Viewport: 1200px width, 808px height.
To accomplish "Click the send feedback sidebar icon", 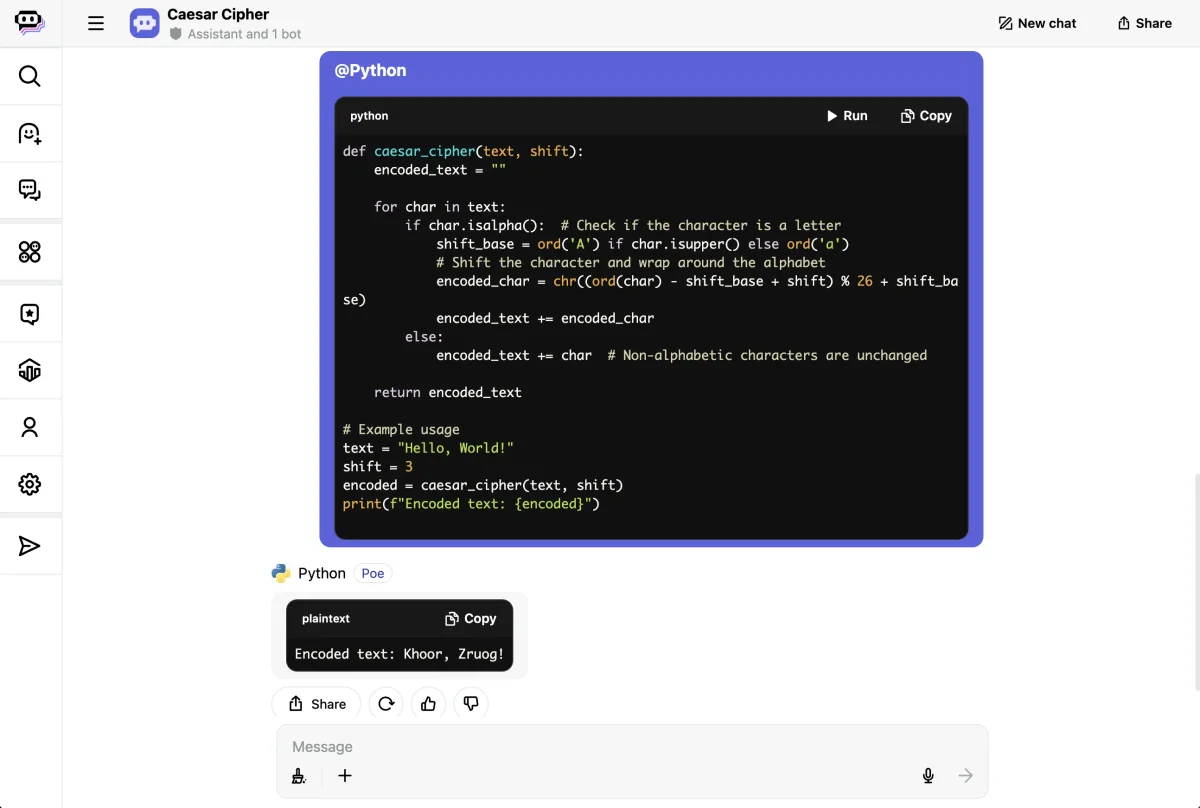I will pos(30,546).
